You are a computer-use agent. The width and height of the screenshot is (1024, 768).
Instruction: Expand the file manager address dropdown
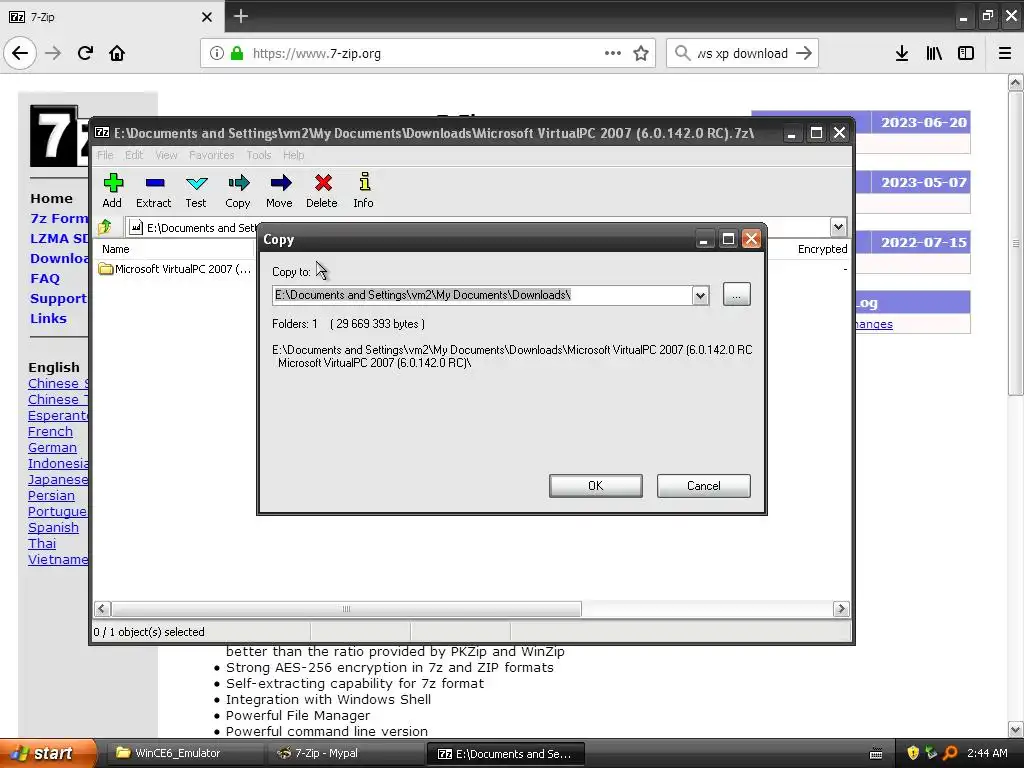839,227
